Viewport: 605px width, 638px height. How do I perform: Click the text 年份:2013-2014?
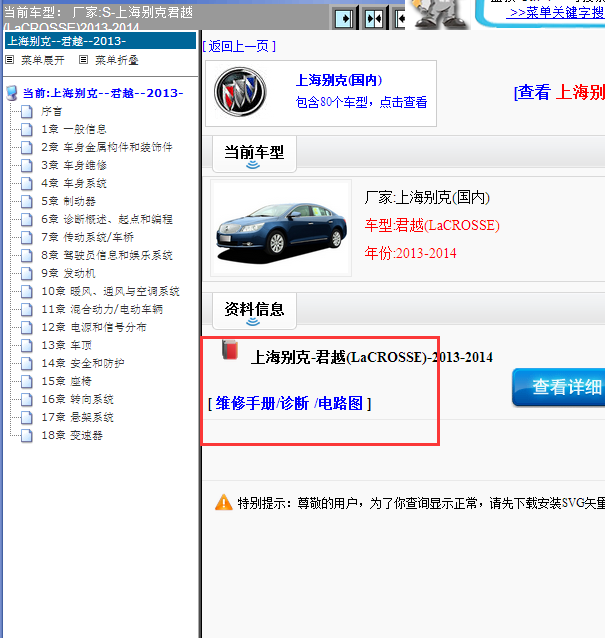(410, 253)
